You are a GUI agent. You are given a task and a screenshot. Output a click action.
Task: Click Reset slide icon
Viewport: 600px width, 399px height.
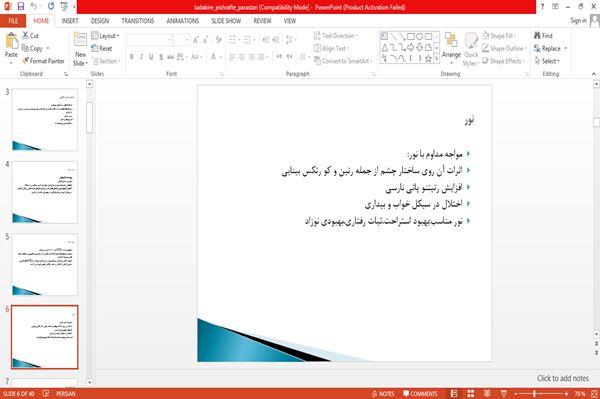(95, 48)
